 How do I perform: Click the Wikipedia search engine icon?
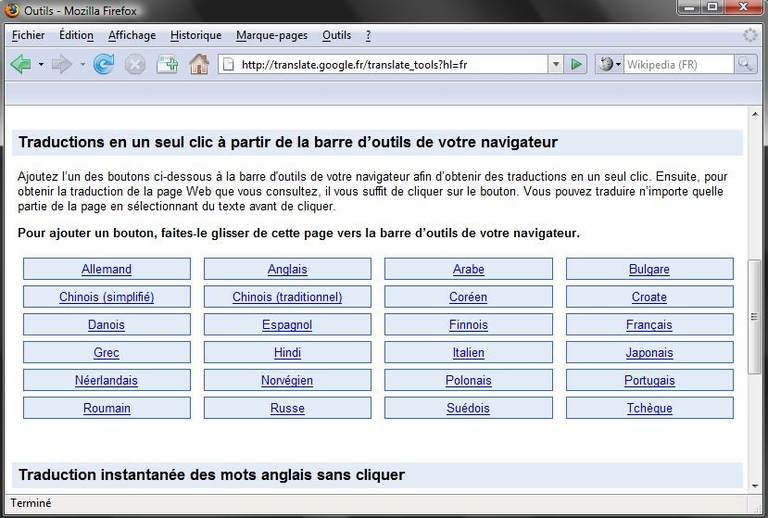tap(606, 64)
